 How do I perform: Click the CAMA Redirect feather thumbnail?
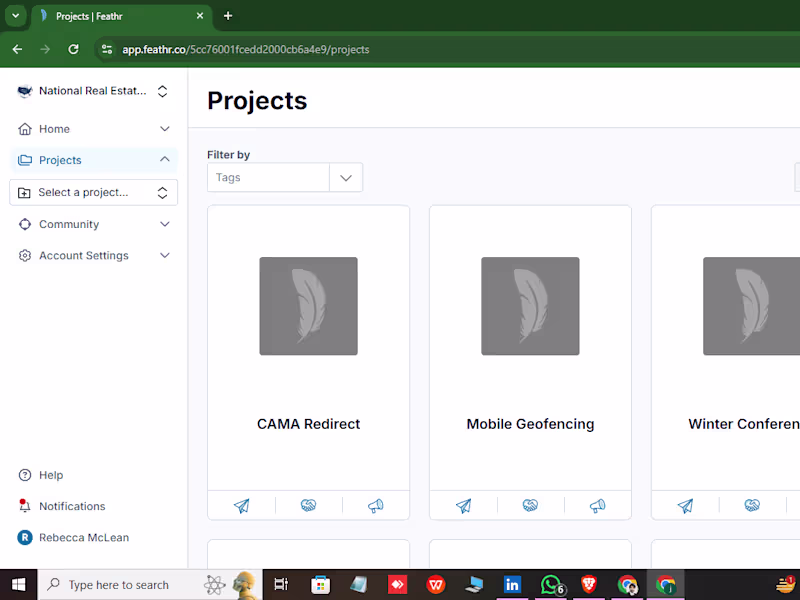coord(308,306)
